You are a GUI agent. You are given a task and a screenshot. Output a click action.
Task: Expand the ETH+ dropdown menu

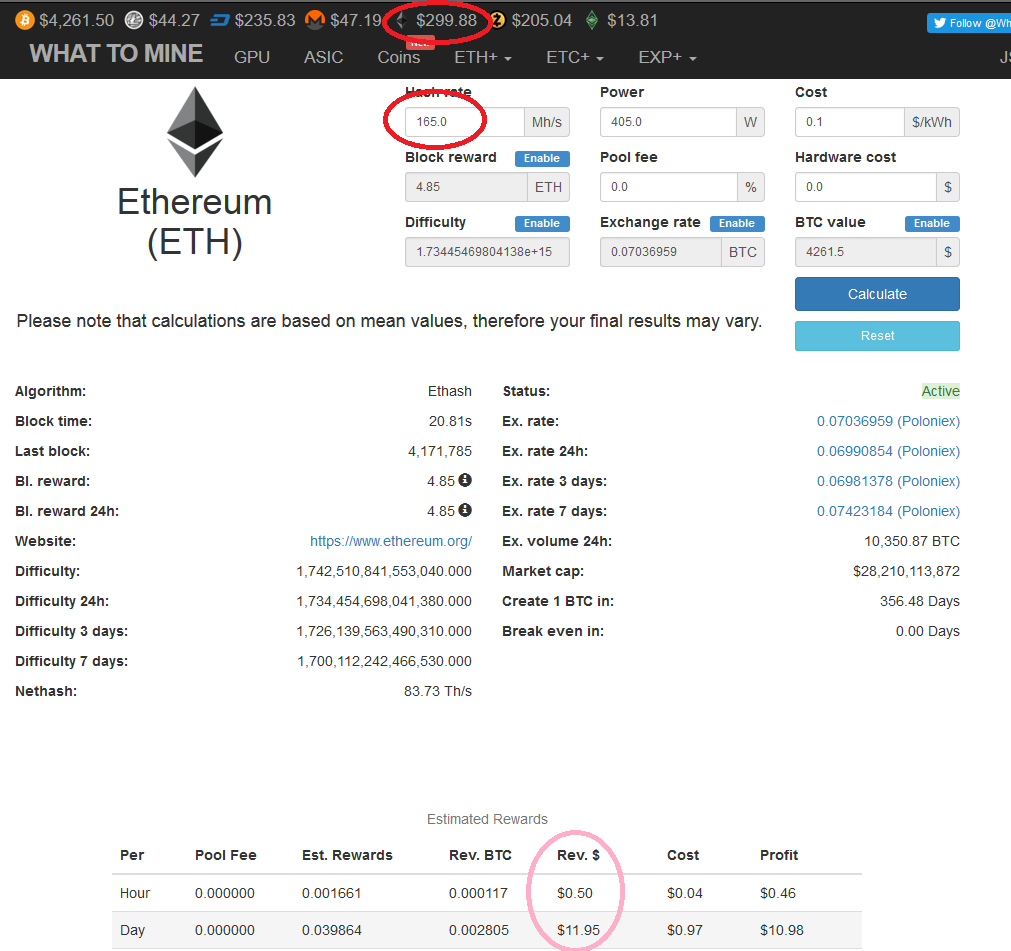point(483,57)
